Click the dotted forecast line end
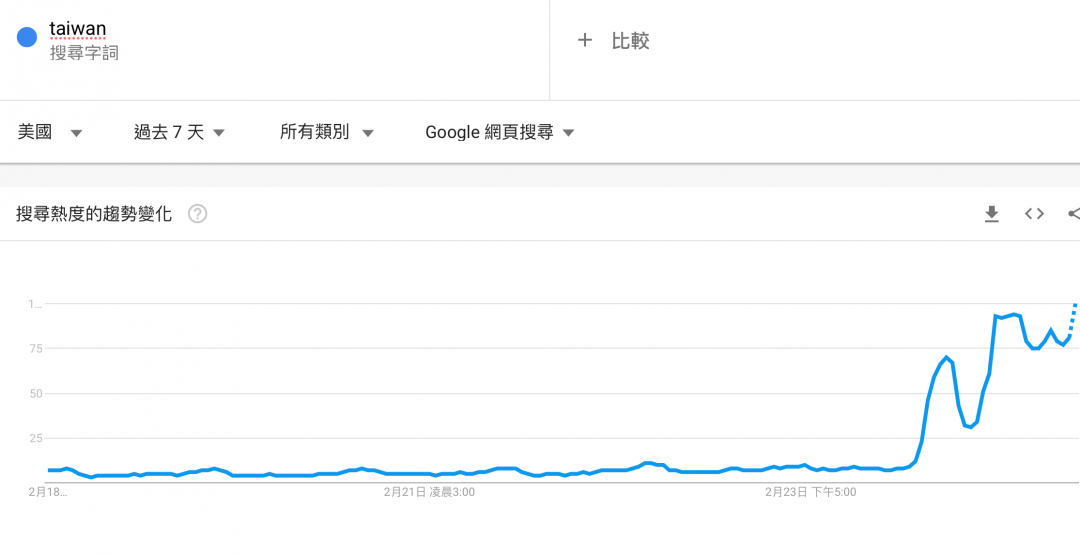Viewport: 1080px width, 554px height. coord(1075,305)
